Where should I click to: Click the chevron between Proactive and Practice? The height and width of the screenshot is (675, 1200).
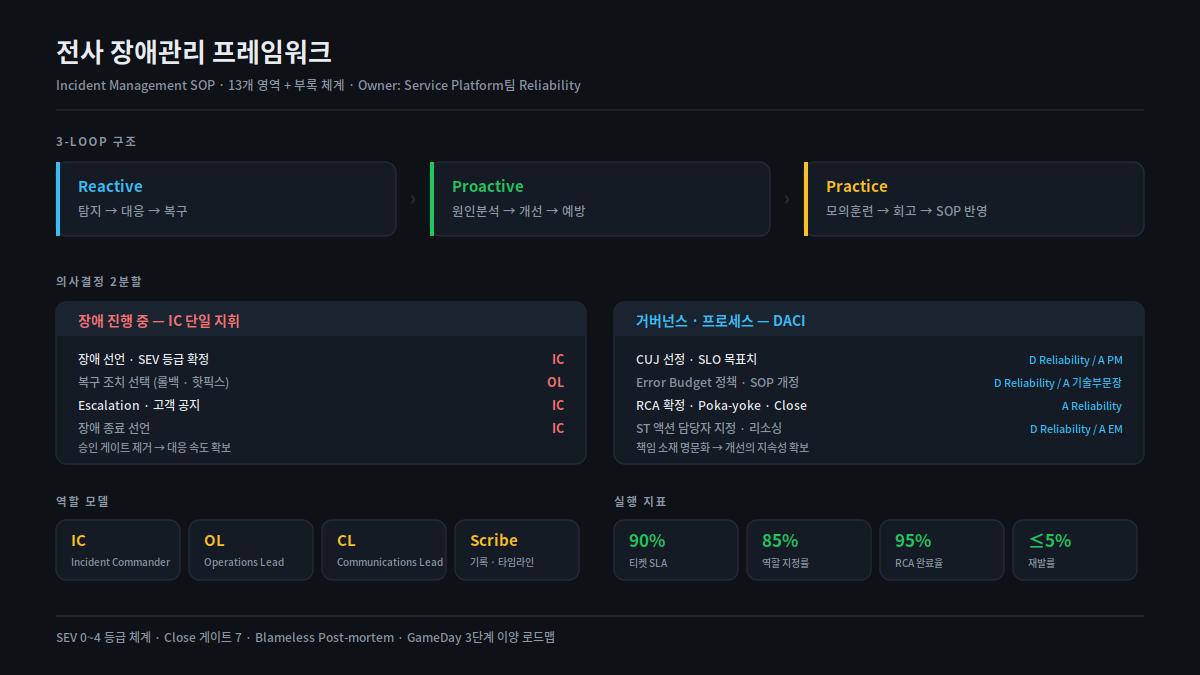coord(787,199)
